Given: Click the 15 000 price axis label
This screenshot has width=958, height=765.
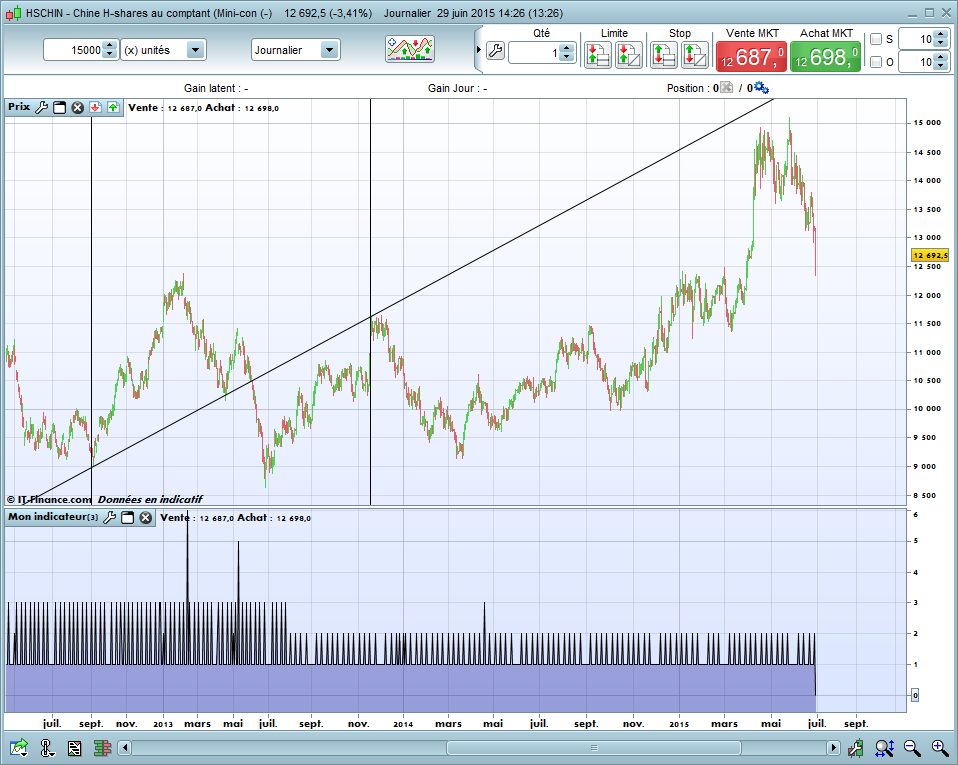Looking at the screenshot, I should point(927,122).
